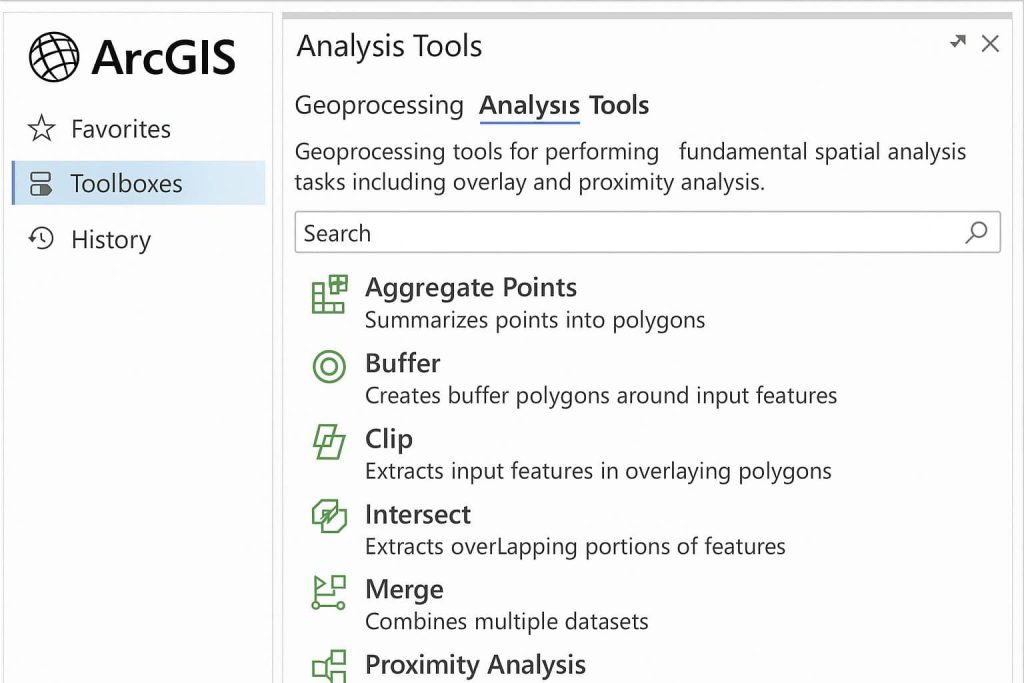Close the Analysis Tools panel
This screenshot has width=1024, height=683.
pyautogui.click(x=990, y=44)
